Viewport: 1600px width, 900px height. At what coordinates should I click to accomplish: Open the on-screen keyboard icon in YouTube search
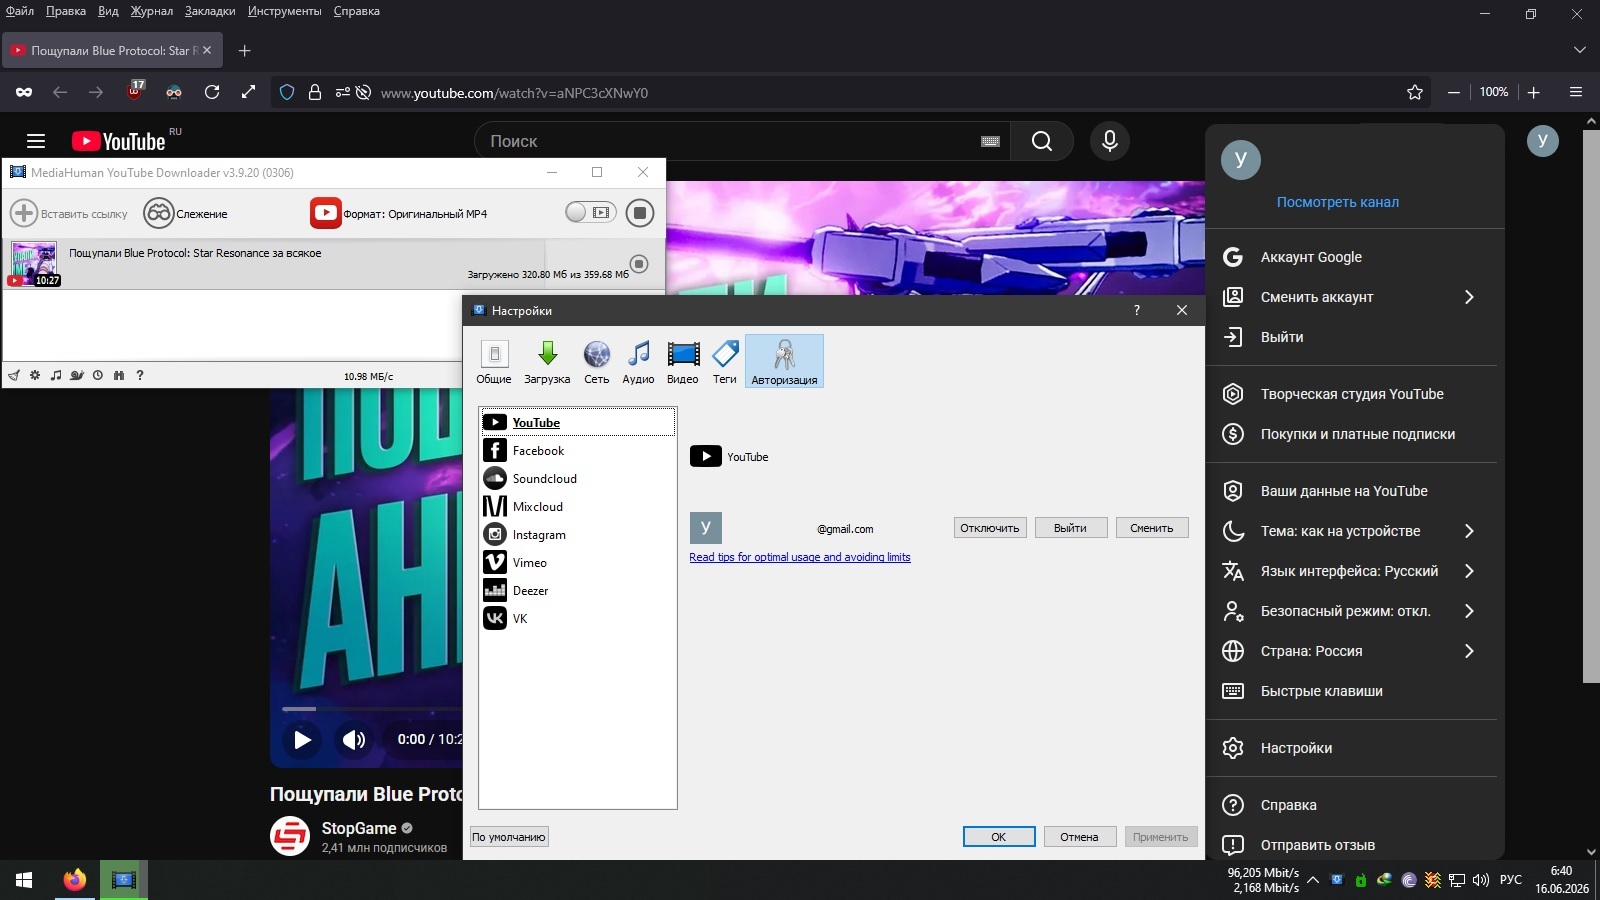pos(991,142)
